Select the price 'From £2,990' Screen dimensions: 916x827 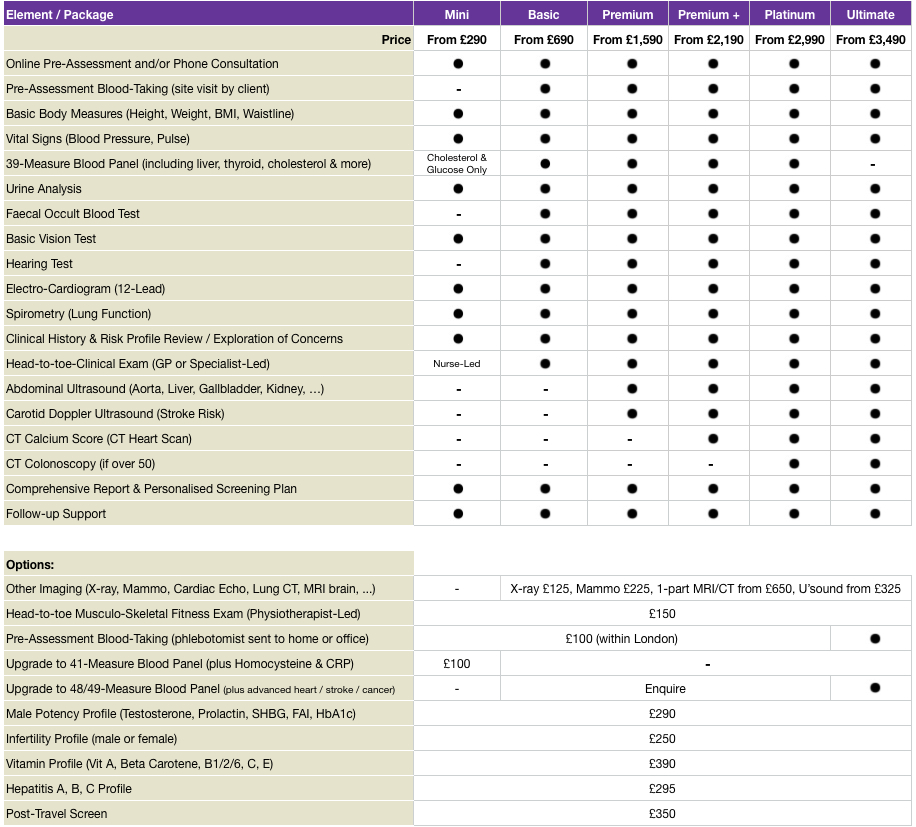(790, 40)
